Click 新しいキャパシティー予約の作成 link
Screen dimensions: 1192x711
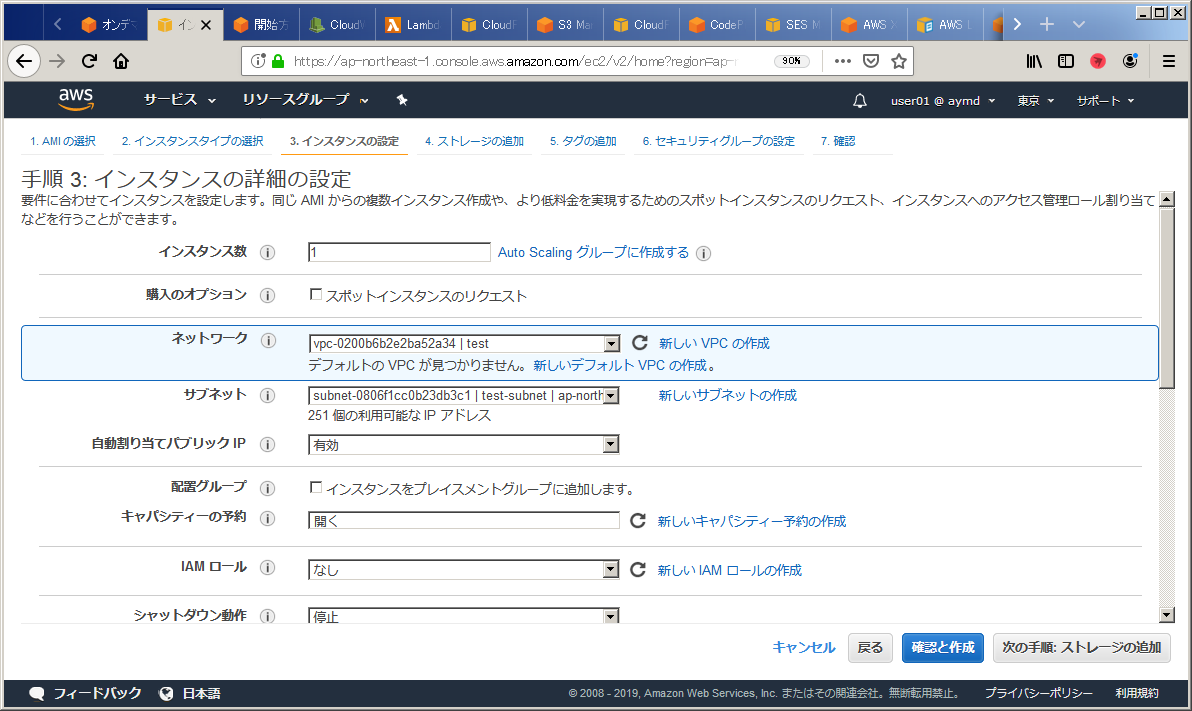752,521
